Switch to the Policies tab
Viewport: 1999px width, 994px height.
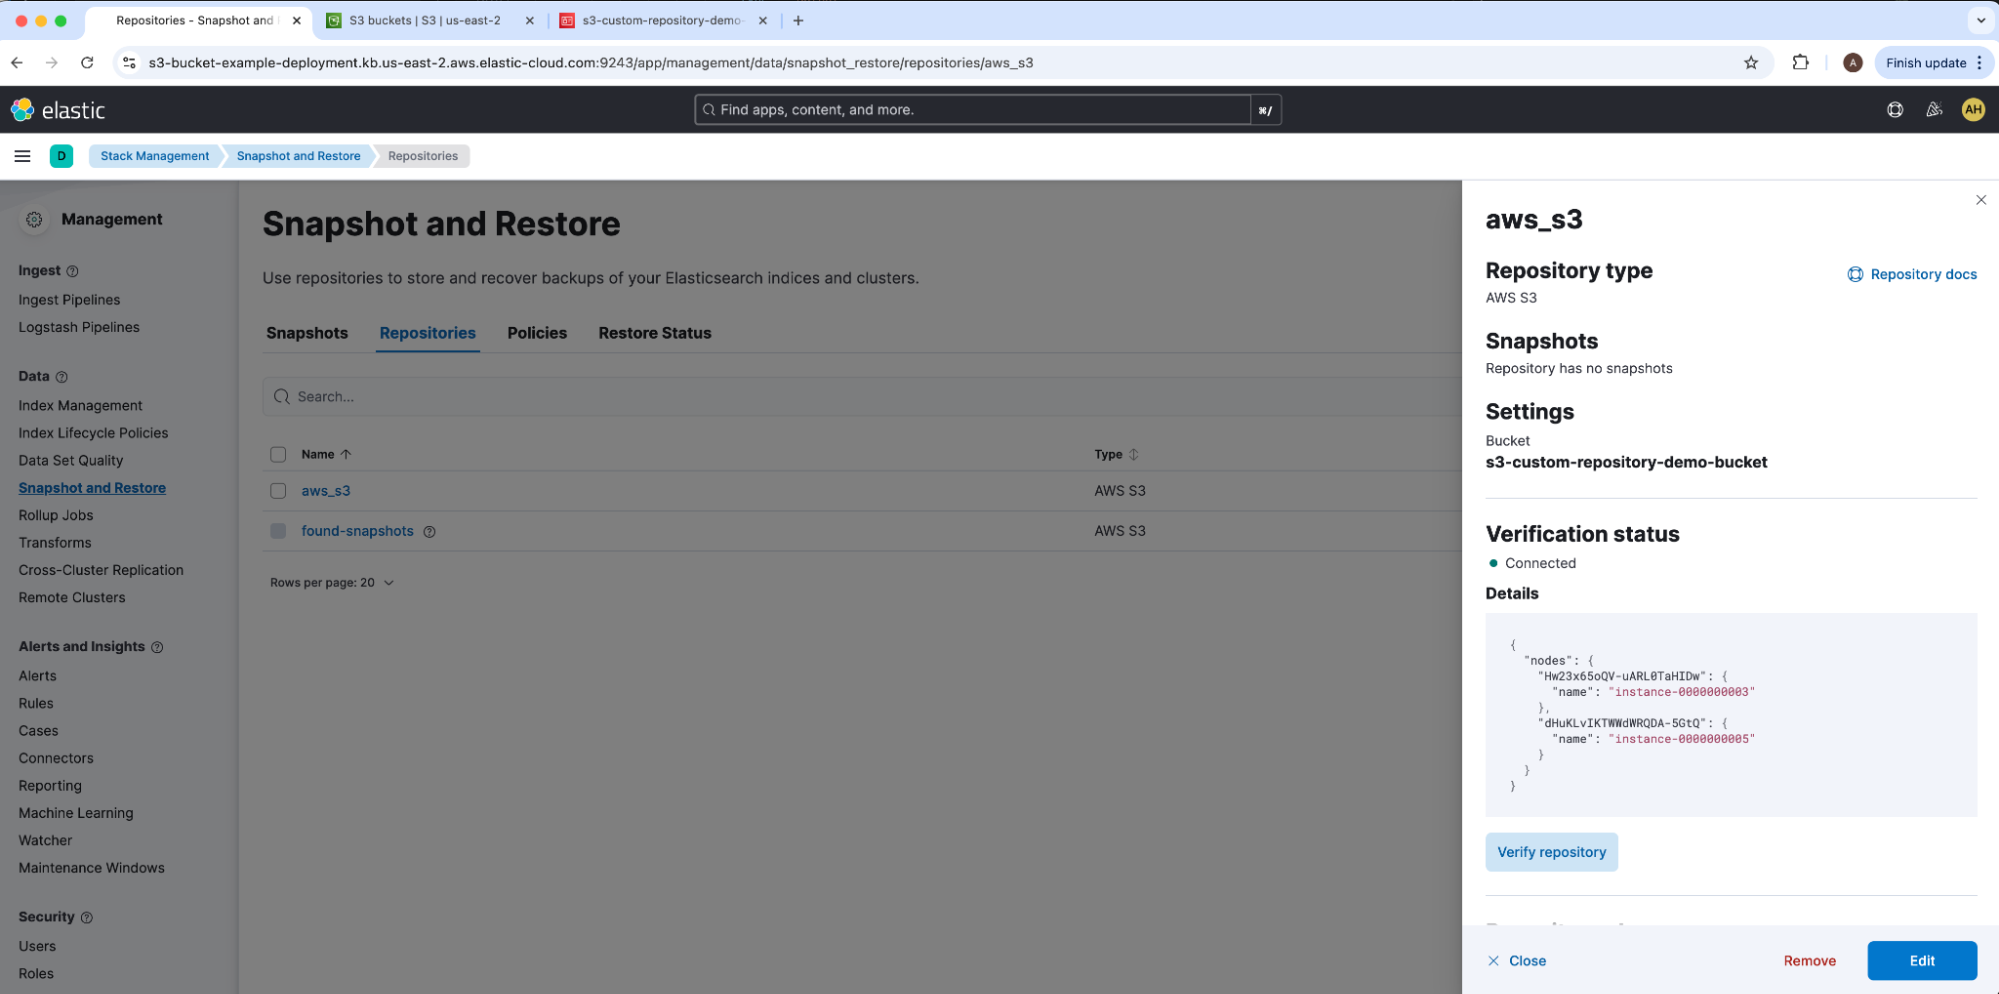point(536,333)
